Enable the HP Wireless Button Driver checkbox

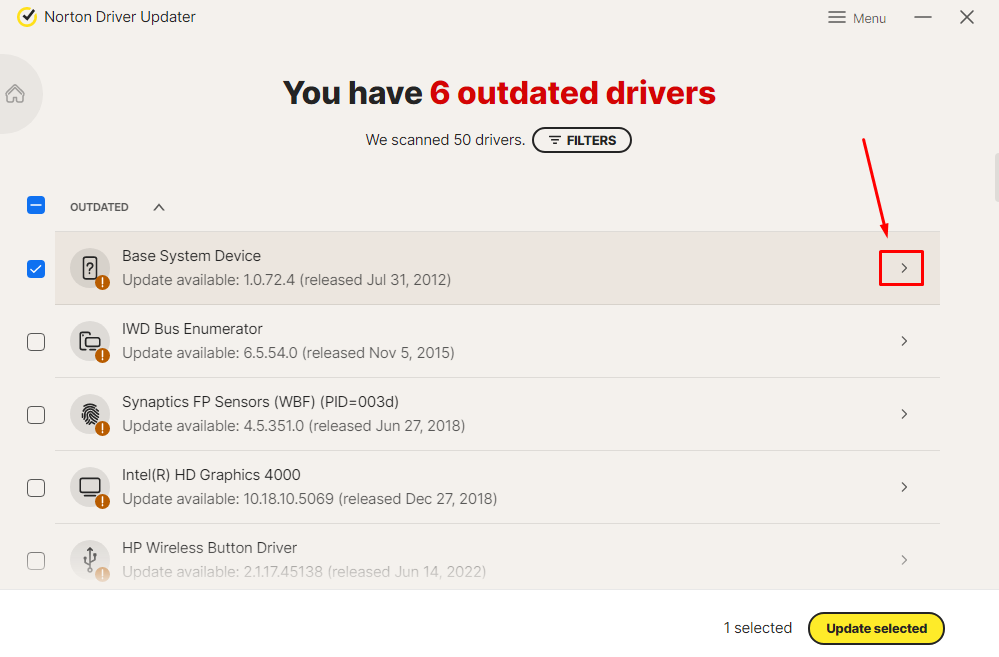36,561
